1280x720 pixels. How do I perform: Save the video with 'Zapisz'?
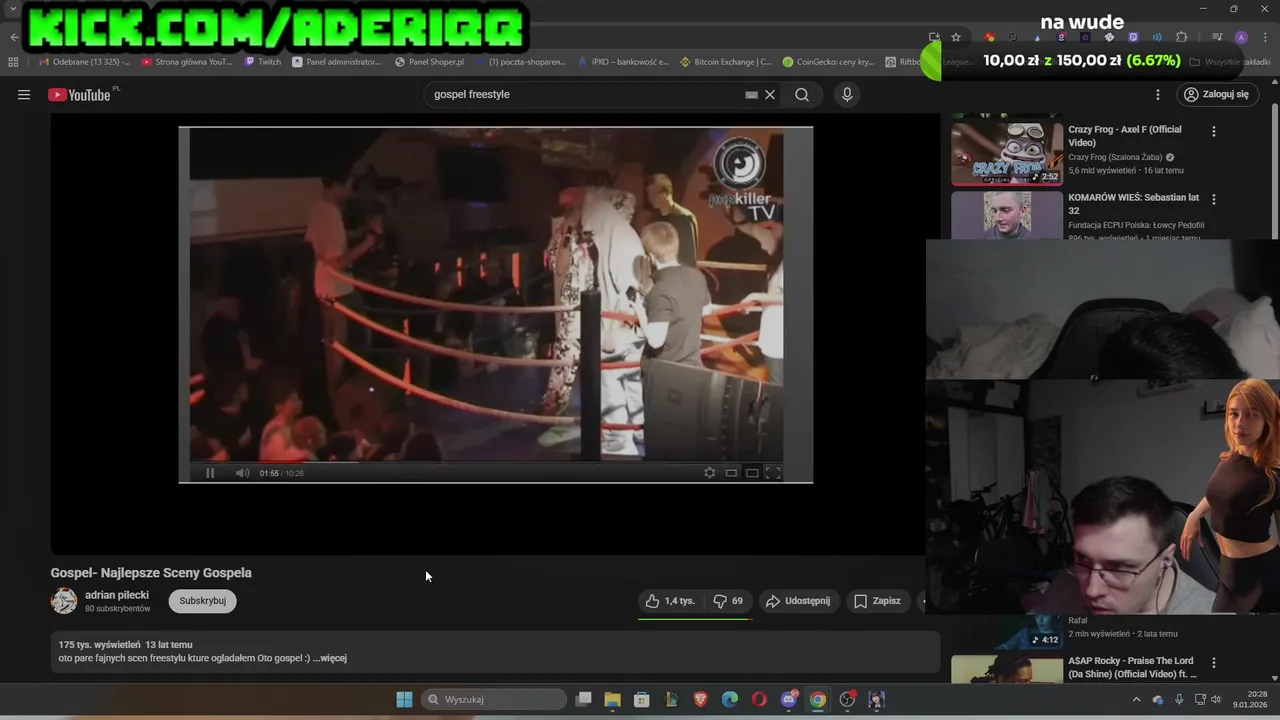pyautogui.click(x=877, y=601)
